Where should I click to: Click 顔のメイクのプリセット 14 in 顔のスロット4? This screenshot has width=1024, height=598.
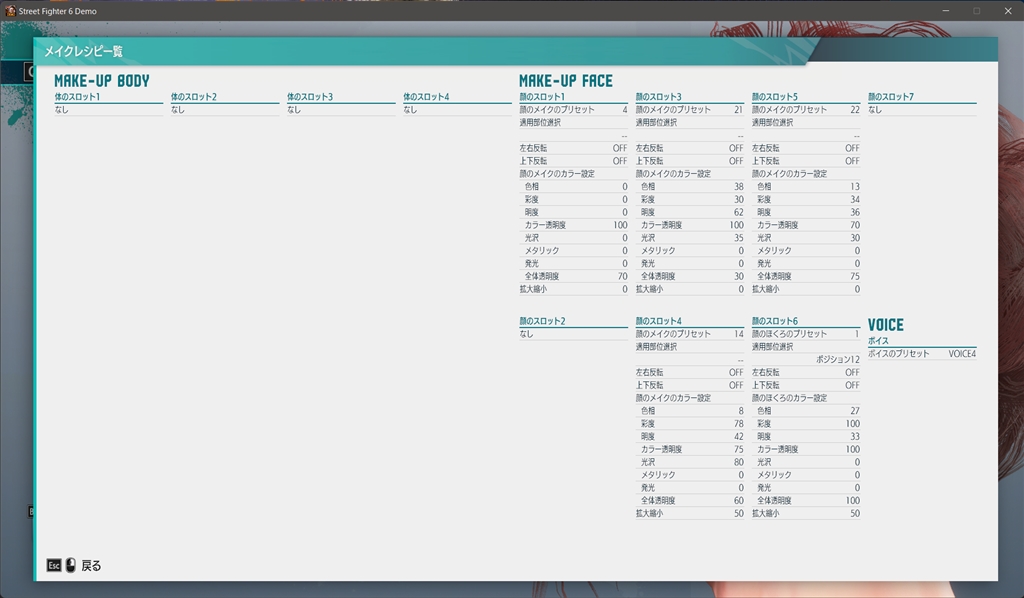pos(690,334)
